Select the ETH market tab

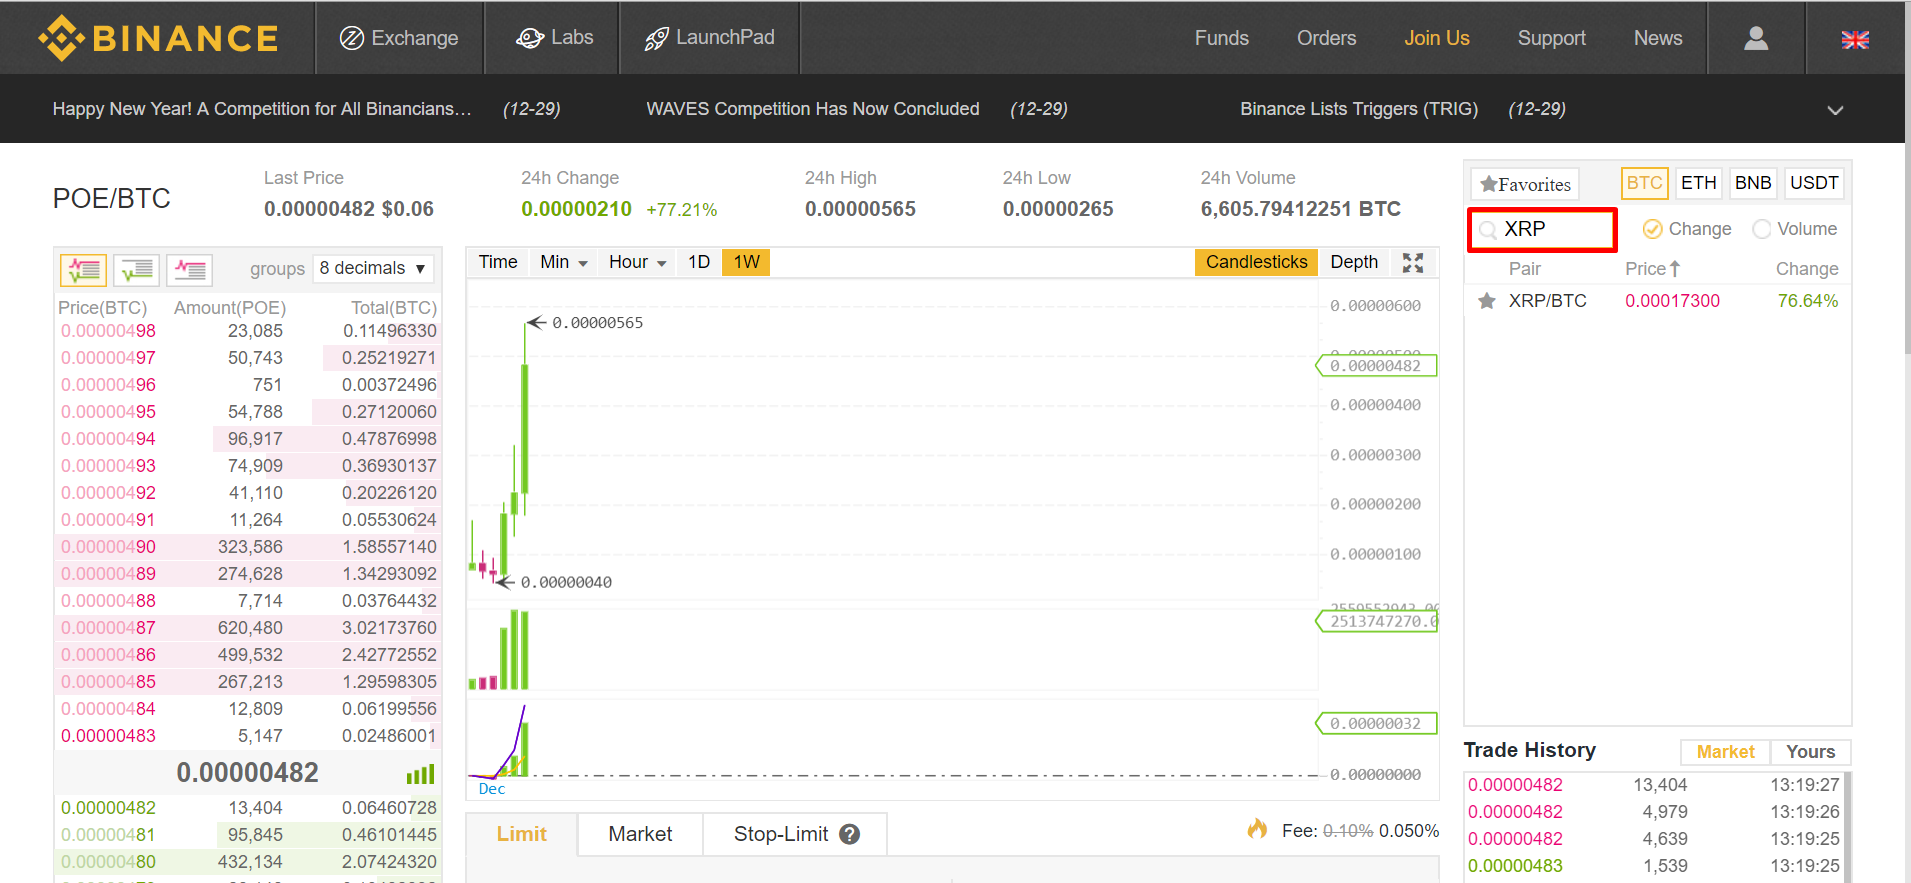(x=1697, y=183)
